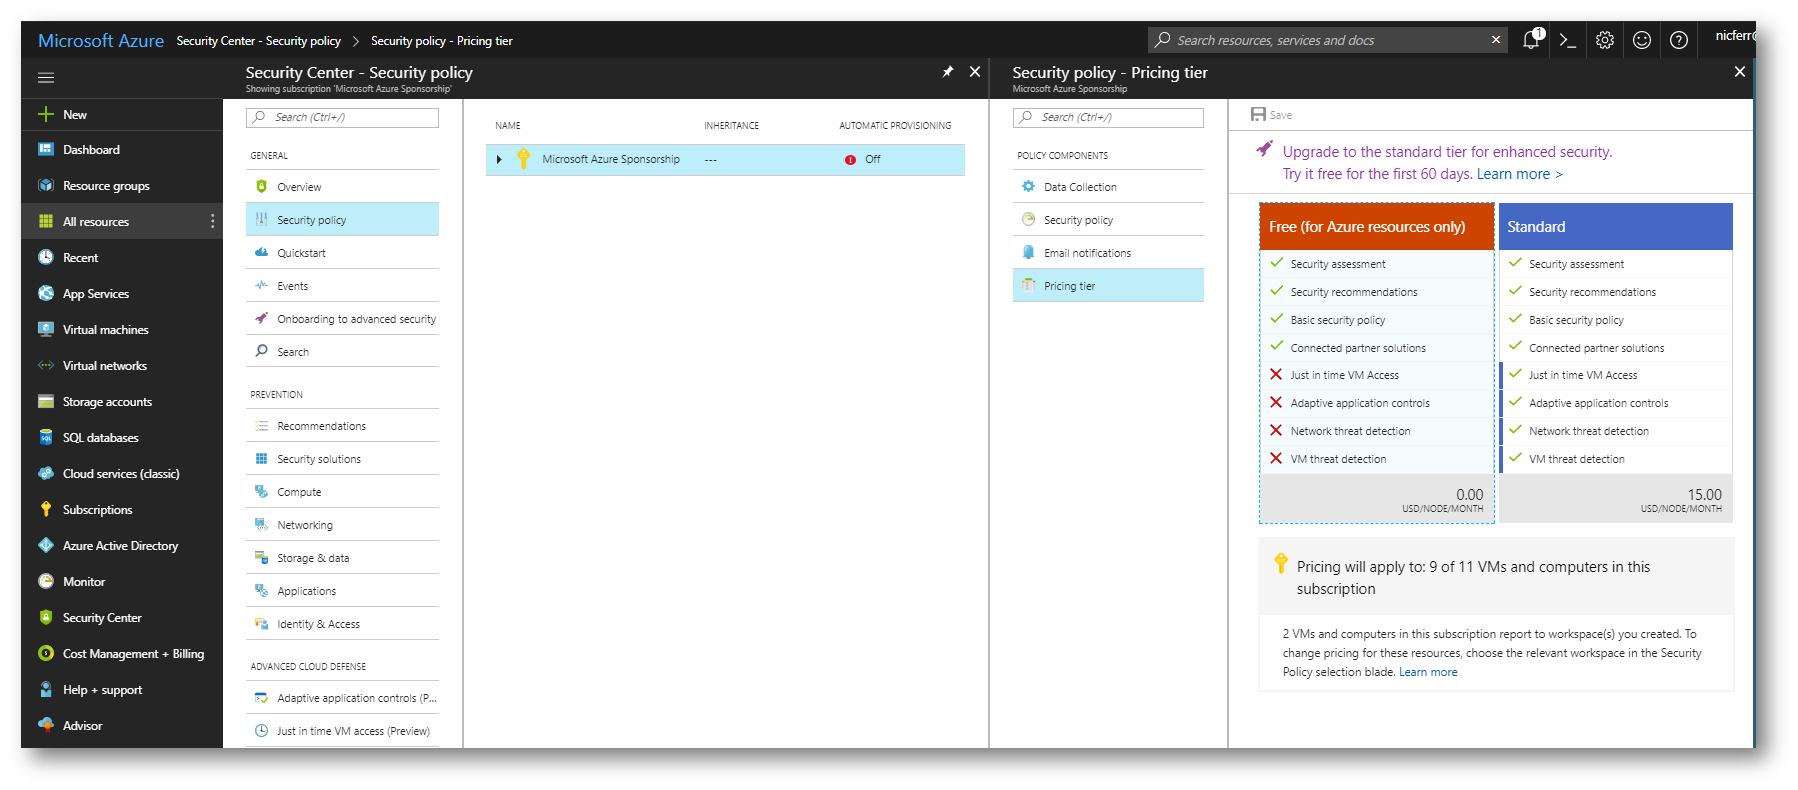Click the Cloud services (classic) icon

(x=46, y=474)
